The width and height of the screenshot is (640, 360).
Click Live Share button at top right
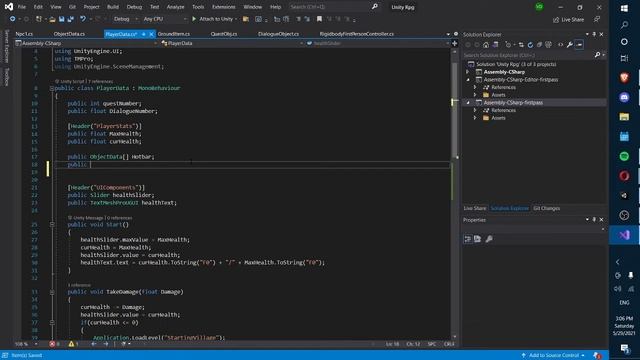point(569,20)
